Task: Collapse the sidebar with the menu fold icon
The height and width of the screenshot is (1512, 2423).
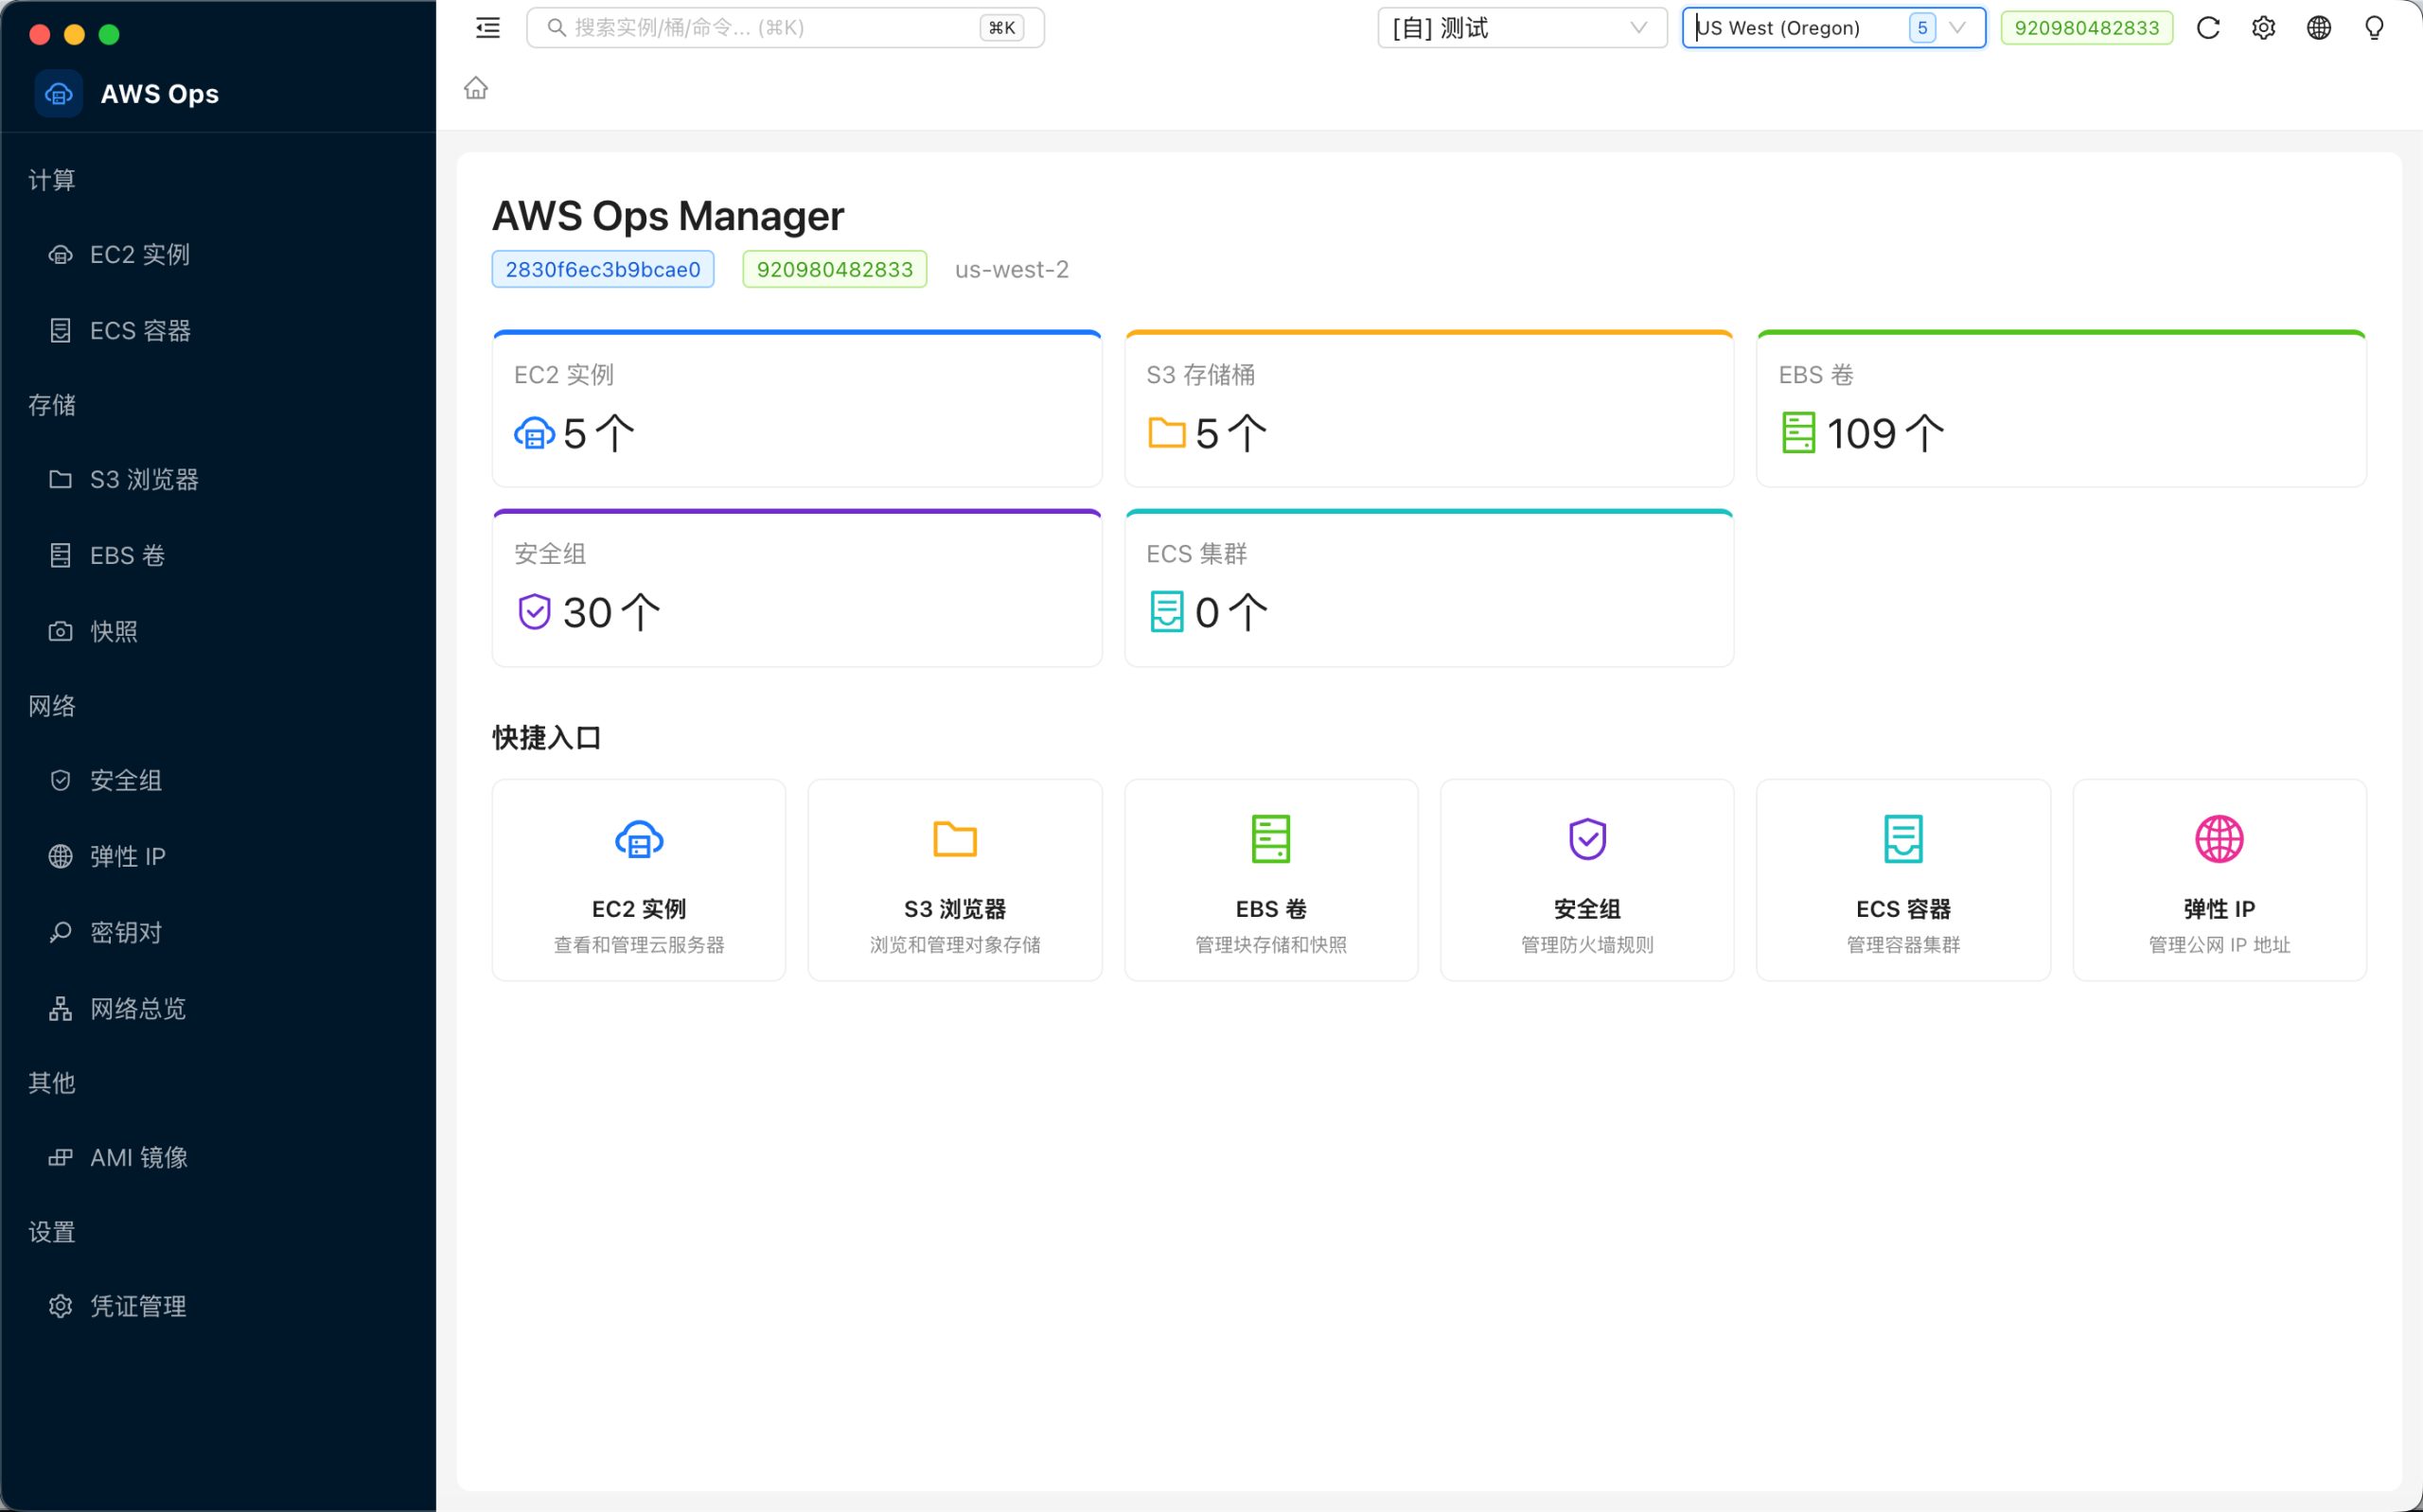Action: point(488,28)
